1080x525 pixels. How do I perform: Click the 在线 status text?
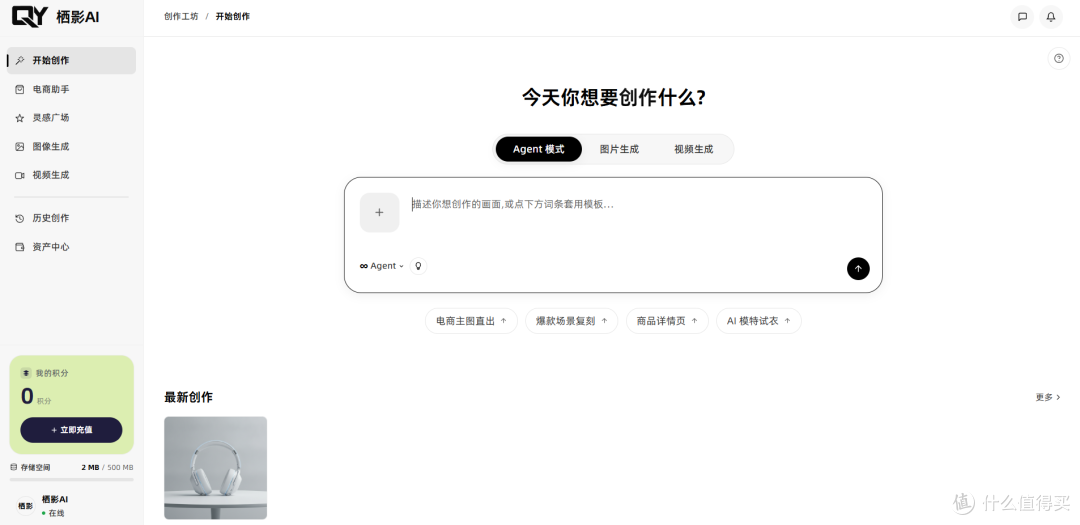tap(56, 513)
